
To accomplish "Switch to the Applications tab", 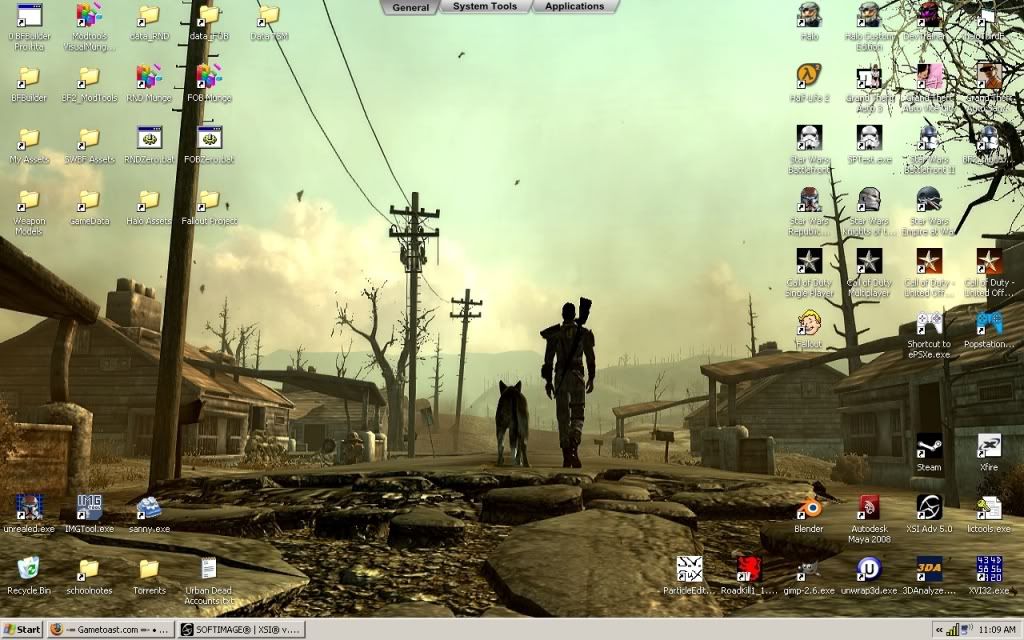I will (574, 7).
